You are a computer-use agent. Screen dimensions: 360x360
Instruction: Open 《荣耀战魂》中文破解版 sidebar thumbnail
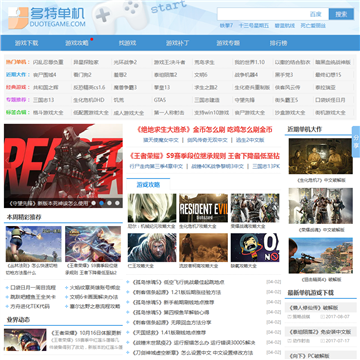coord(321,206)
